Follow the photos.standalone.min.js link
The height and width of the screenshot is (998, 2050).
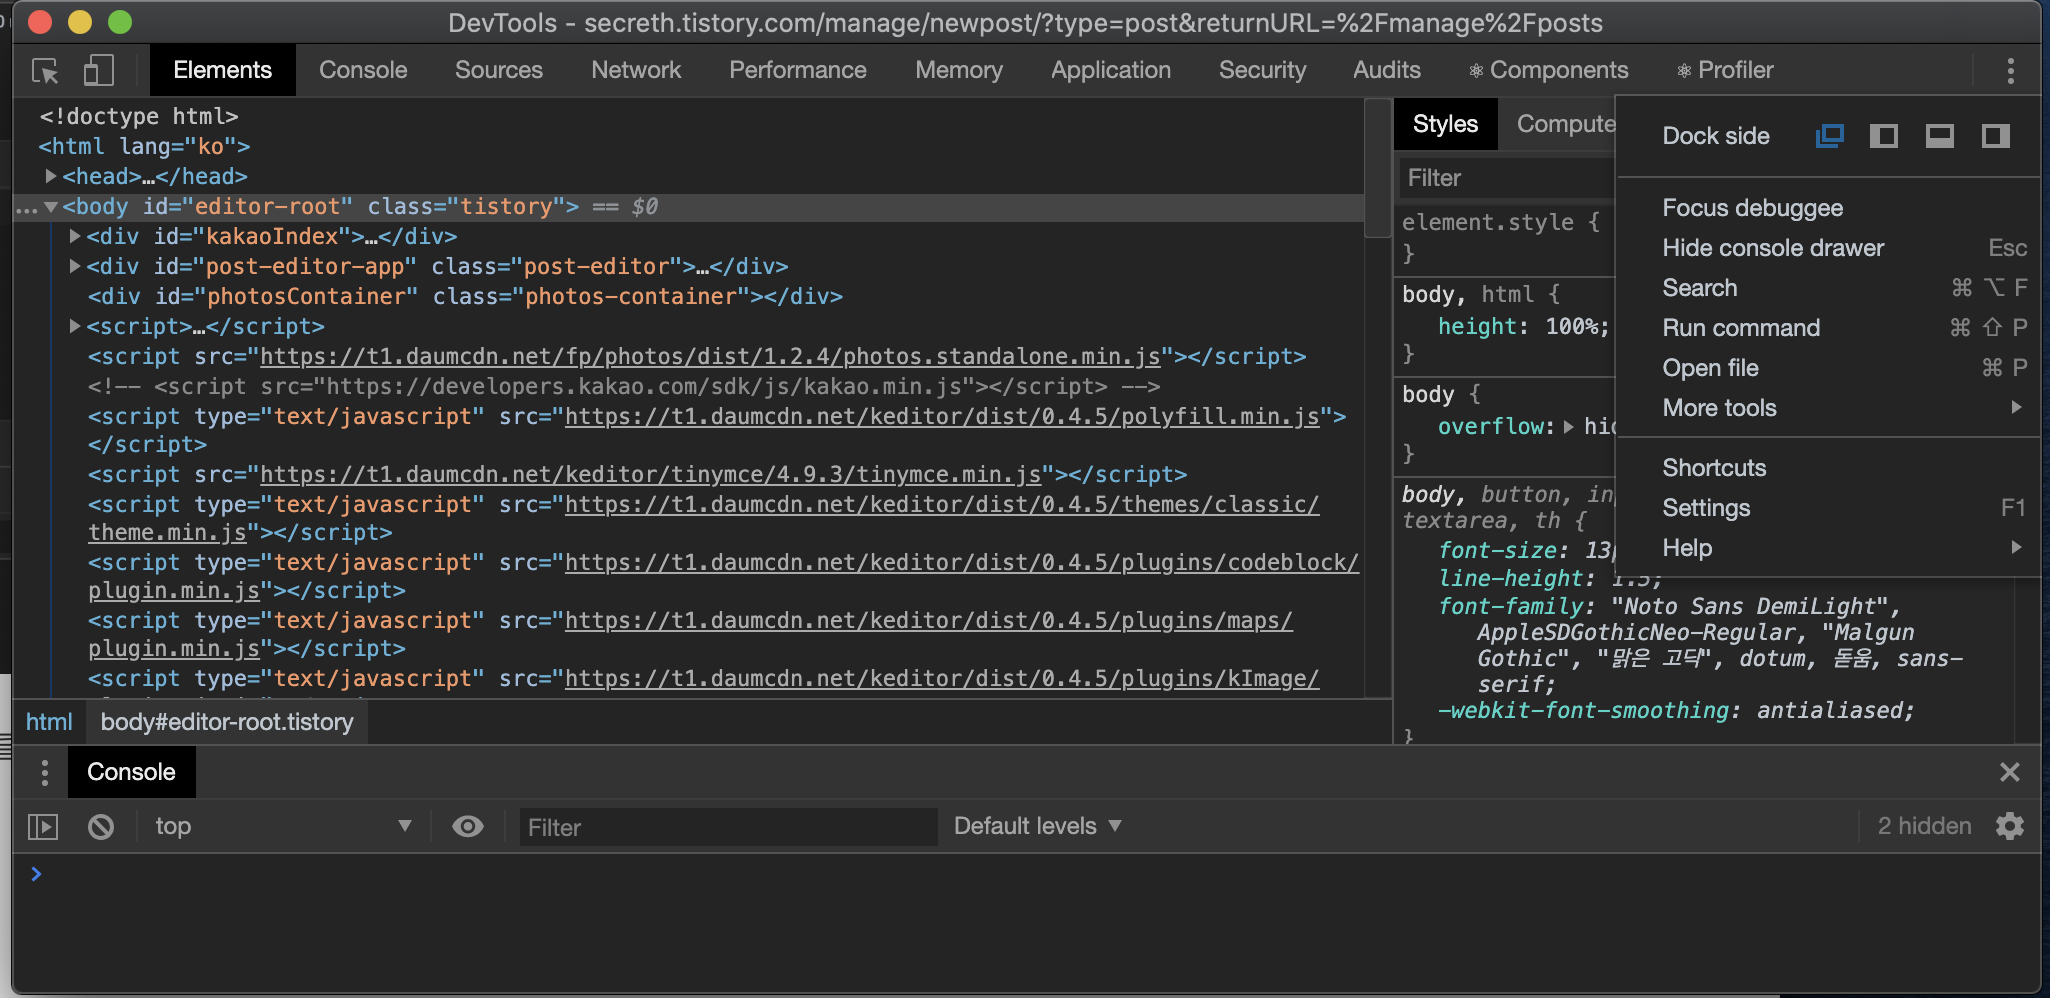click(710, 357)
